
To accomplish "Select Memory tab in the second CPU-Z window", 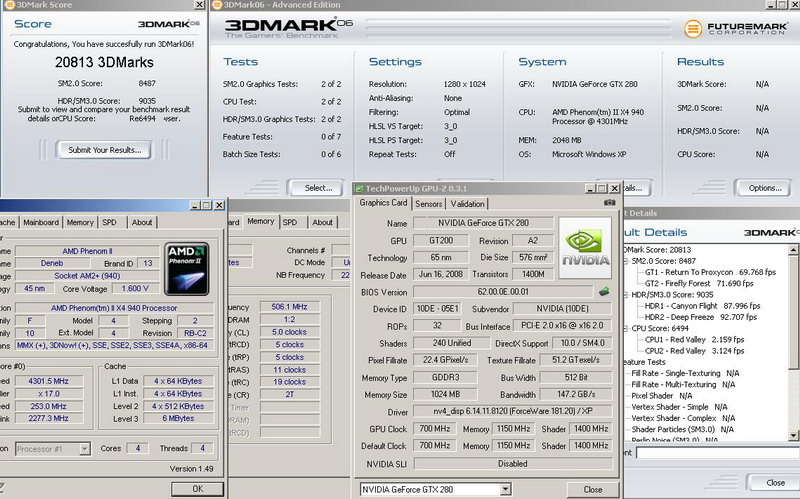I will point(261,221).
